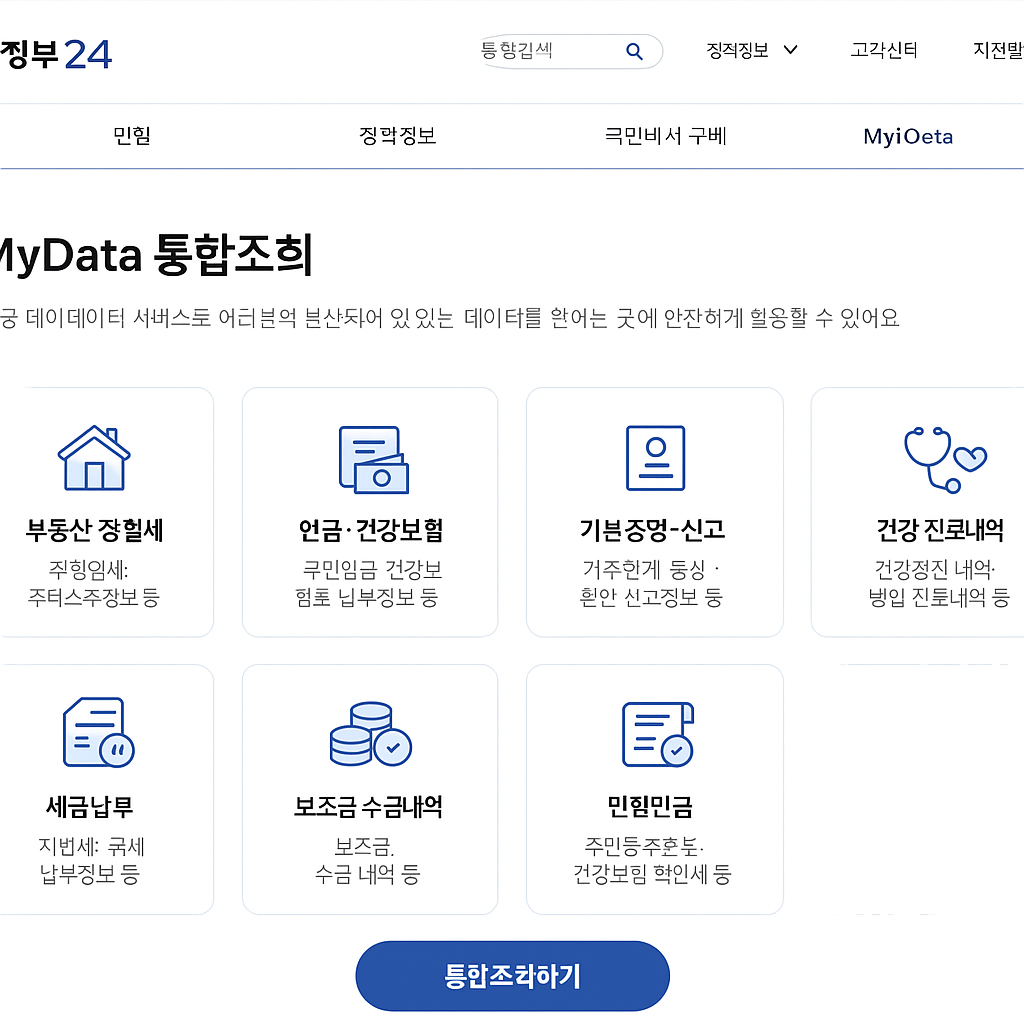Viewport: 1024px width, 1024px height.
Task: Select the ID card icon for 기본증명-신고
Action: 654,458
